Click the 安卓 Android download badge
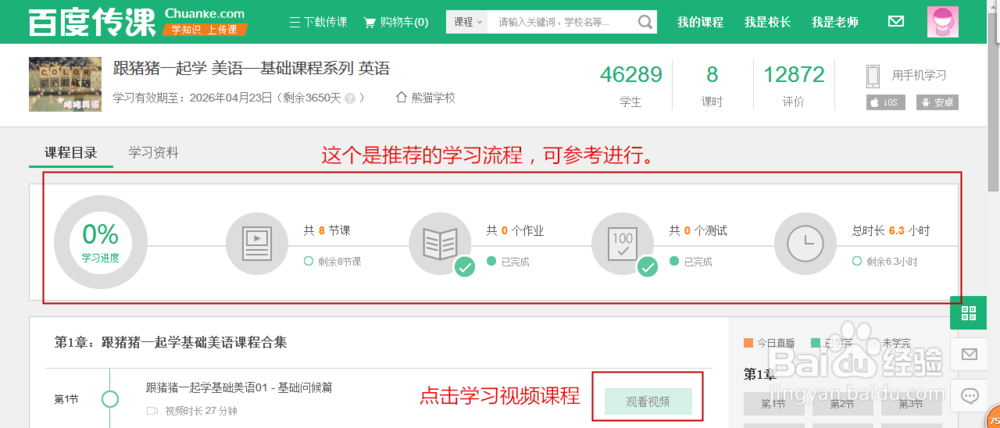1000x428 pixels. point(937,102)
